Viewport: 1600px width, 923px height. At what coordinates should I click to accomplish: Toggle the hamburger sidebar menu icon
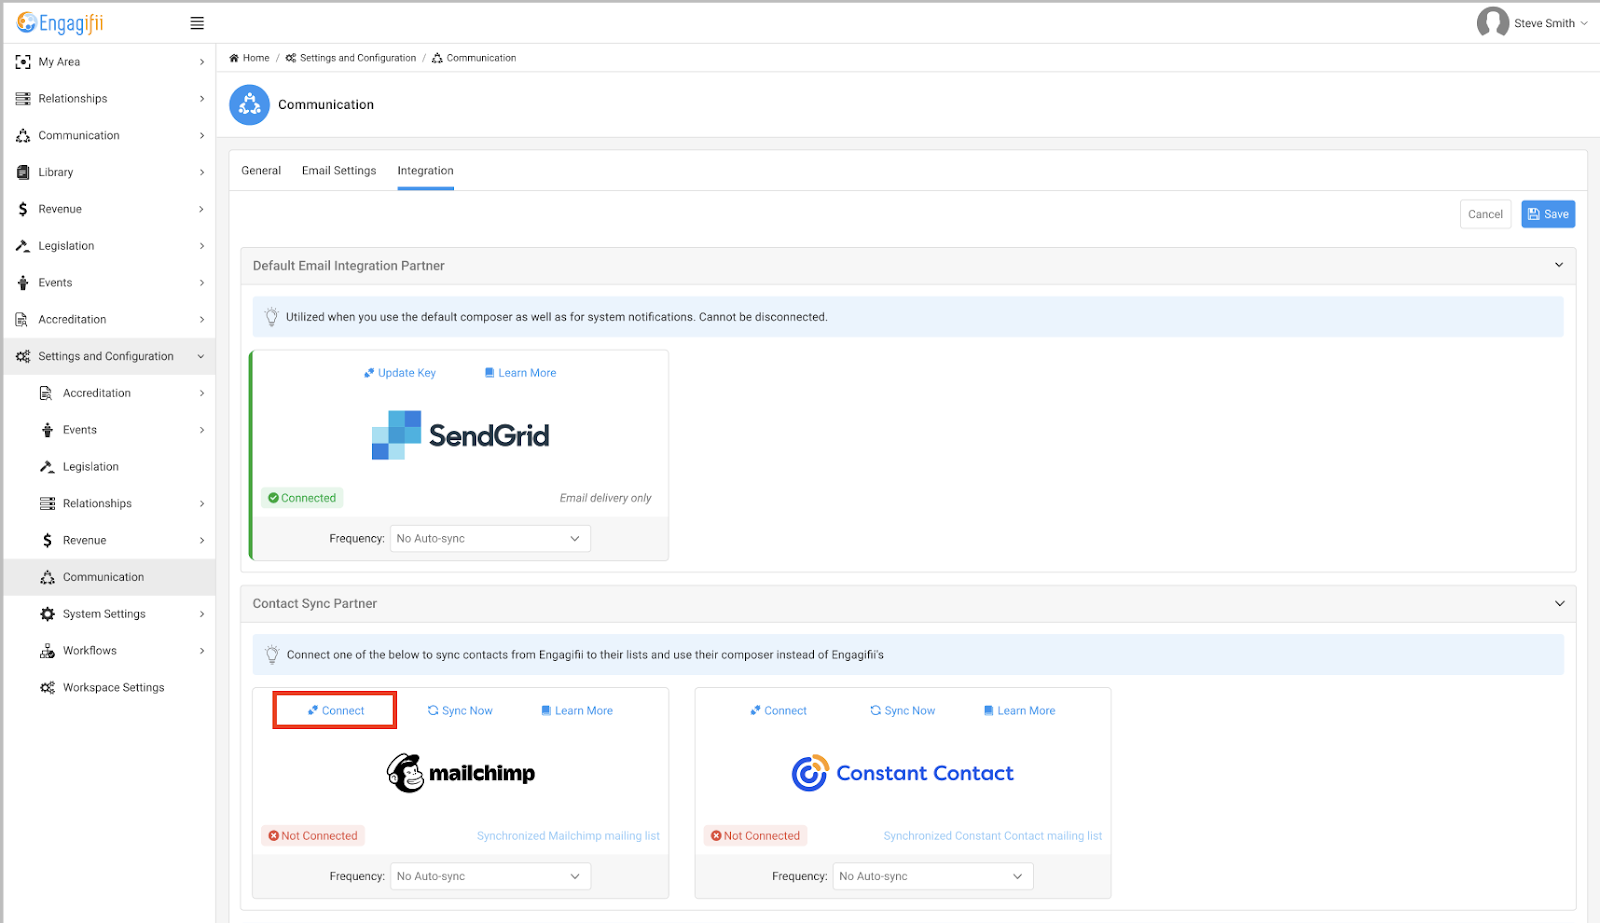pos(197,23)
